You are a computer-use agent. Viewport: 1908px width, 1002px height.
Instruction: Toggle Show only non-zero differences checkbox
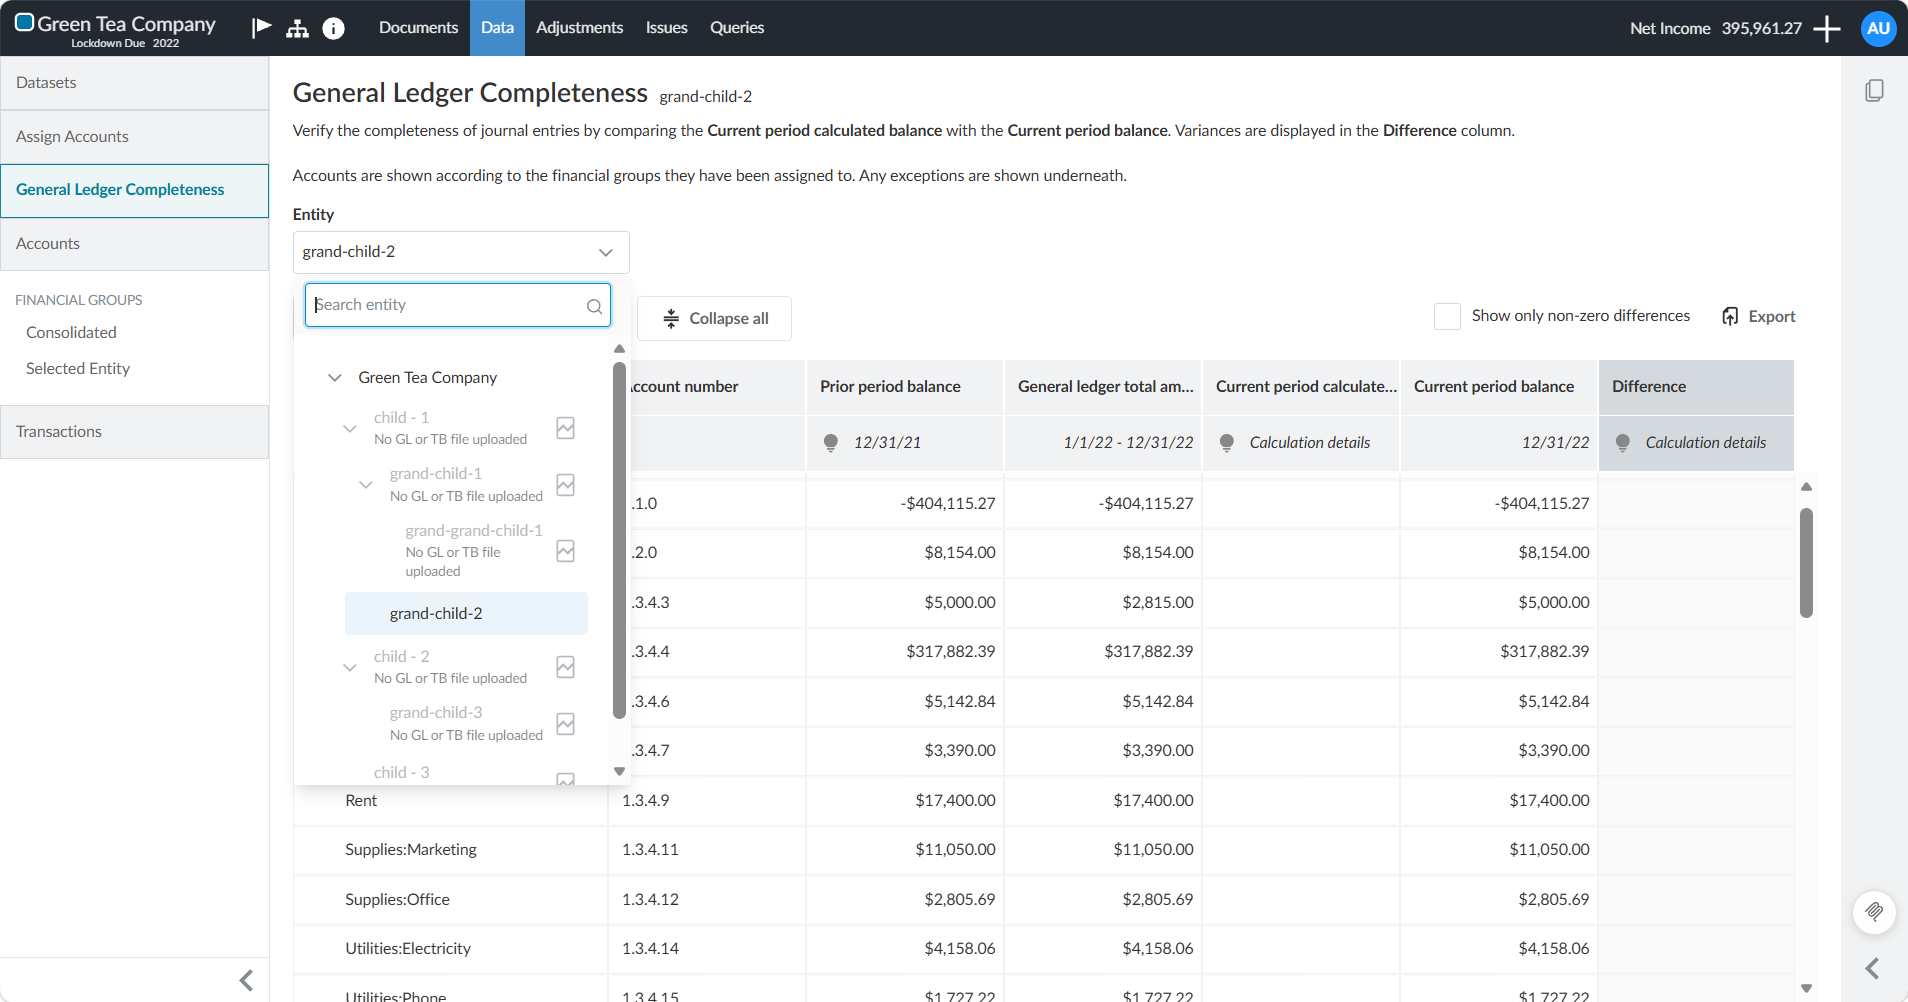pos(1447,316)
